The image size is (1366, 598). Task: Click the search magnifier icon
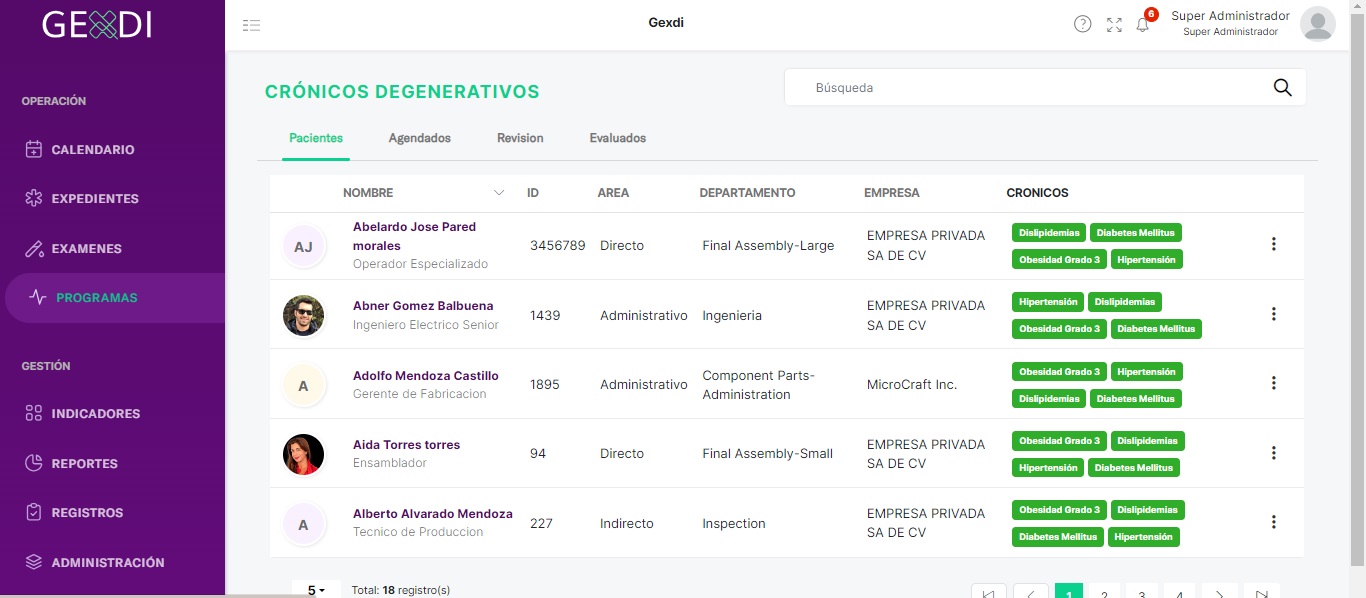(1282, 87)
